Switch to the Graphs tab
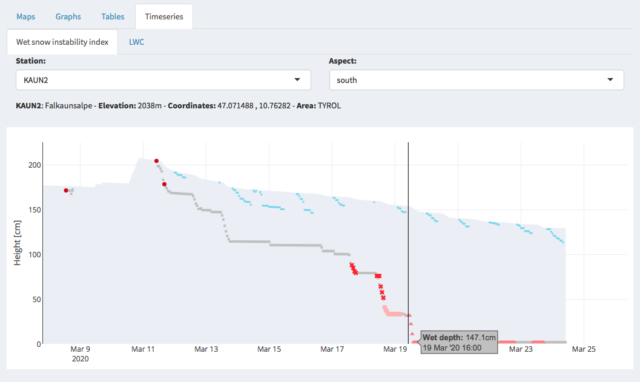Viewport: 640px width, 382px height. point(68,17)
